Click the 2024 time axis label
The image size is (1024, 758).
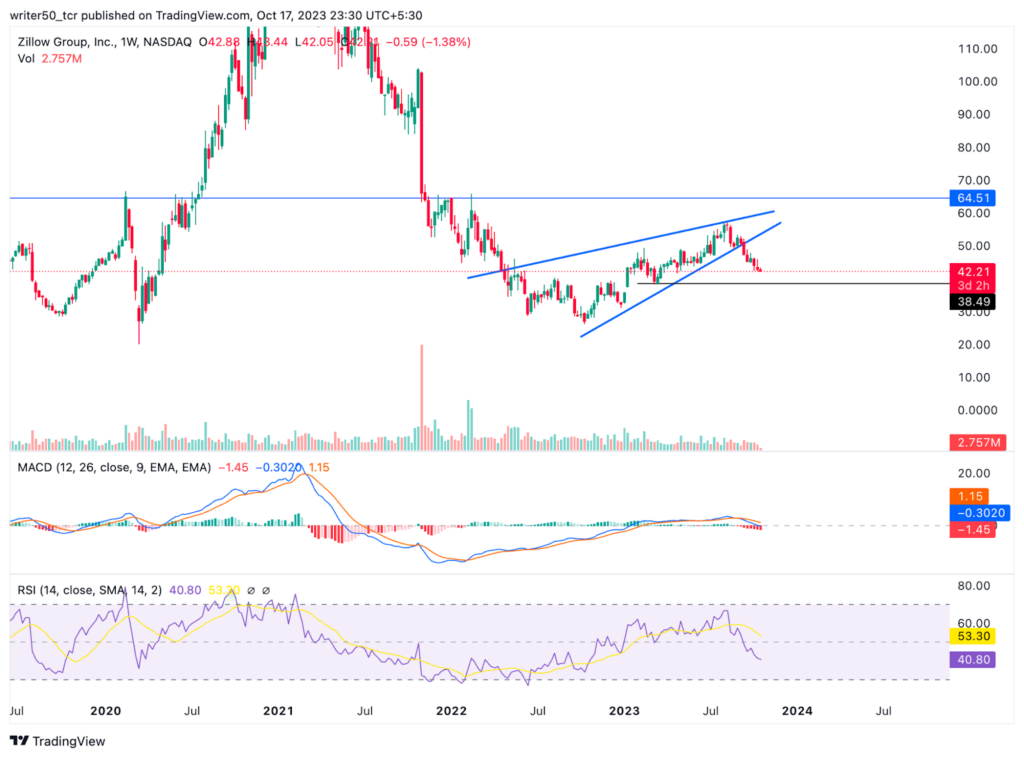coord(797,710)
